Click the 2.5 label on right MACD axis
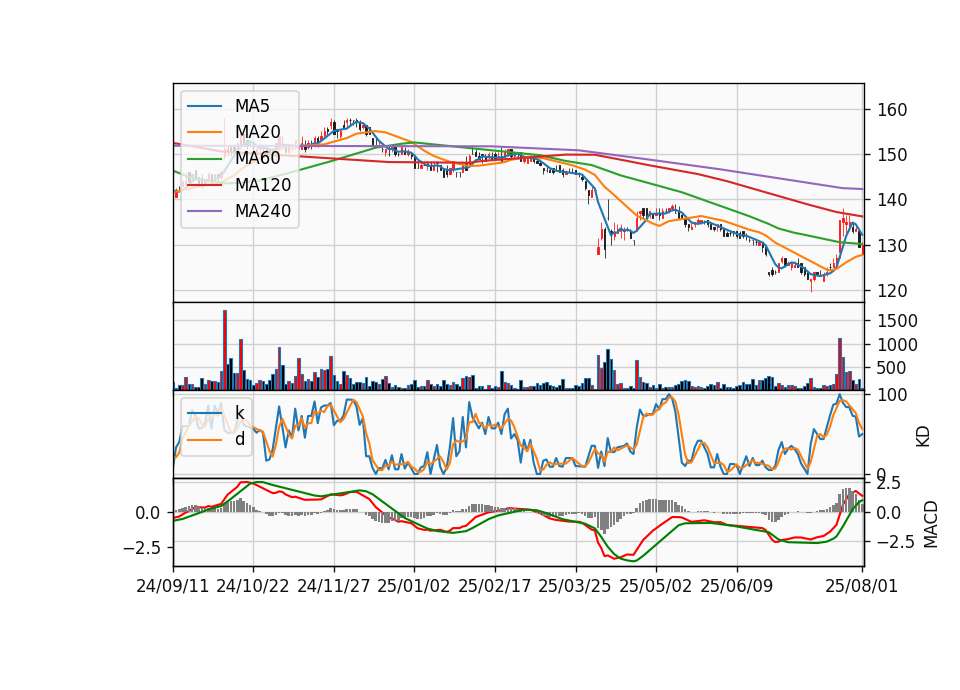 (888, 483)
